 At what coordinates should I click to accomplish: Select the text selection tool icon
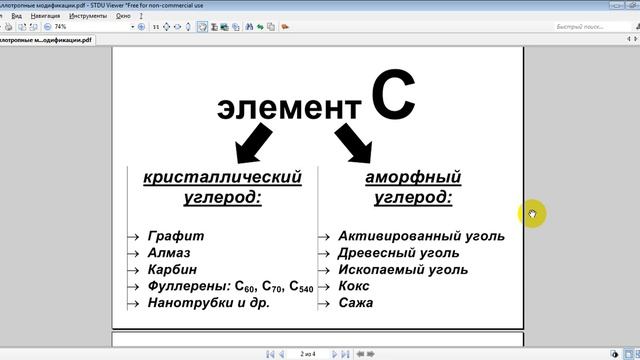tap(214, 27)
